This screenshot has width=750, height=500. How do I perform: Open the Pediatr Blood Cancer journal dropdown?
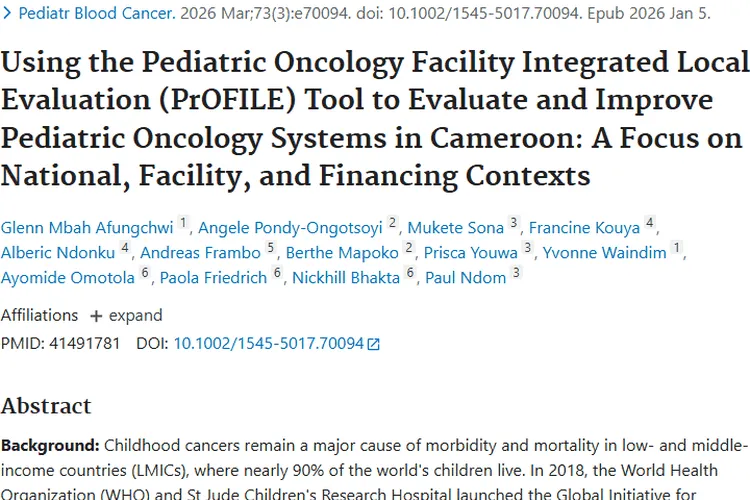point(90,14)
